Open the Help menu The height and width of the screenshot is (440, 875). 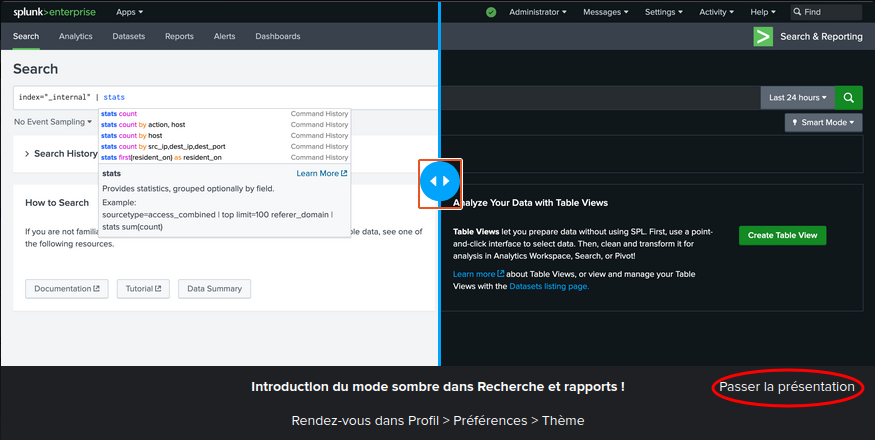pos(763,12)
